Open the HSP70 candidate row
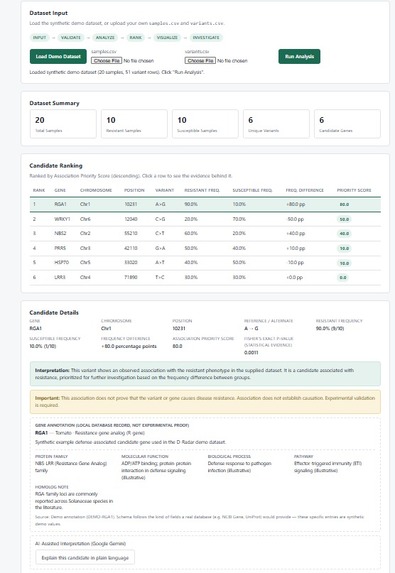395x573 pixels. [205, 263]
